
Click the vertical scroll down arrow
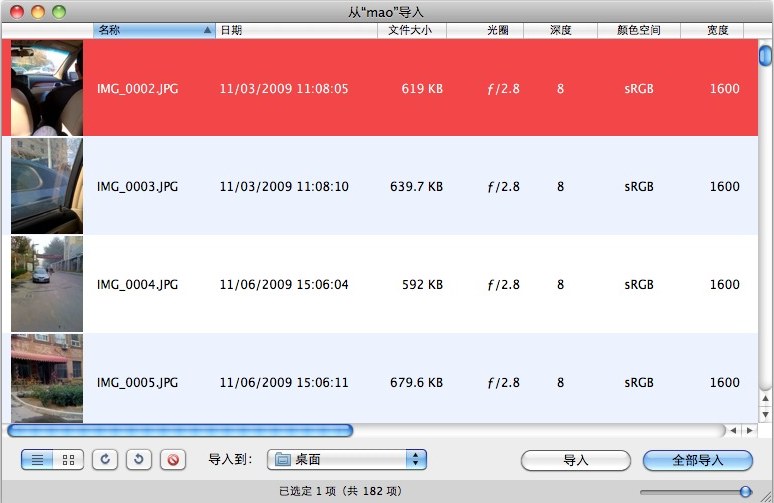click(x=765, y=415)
